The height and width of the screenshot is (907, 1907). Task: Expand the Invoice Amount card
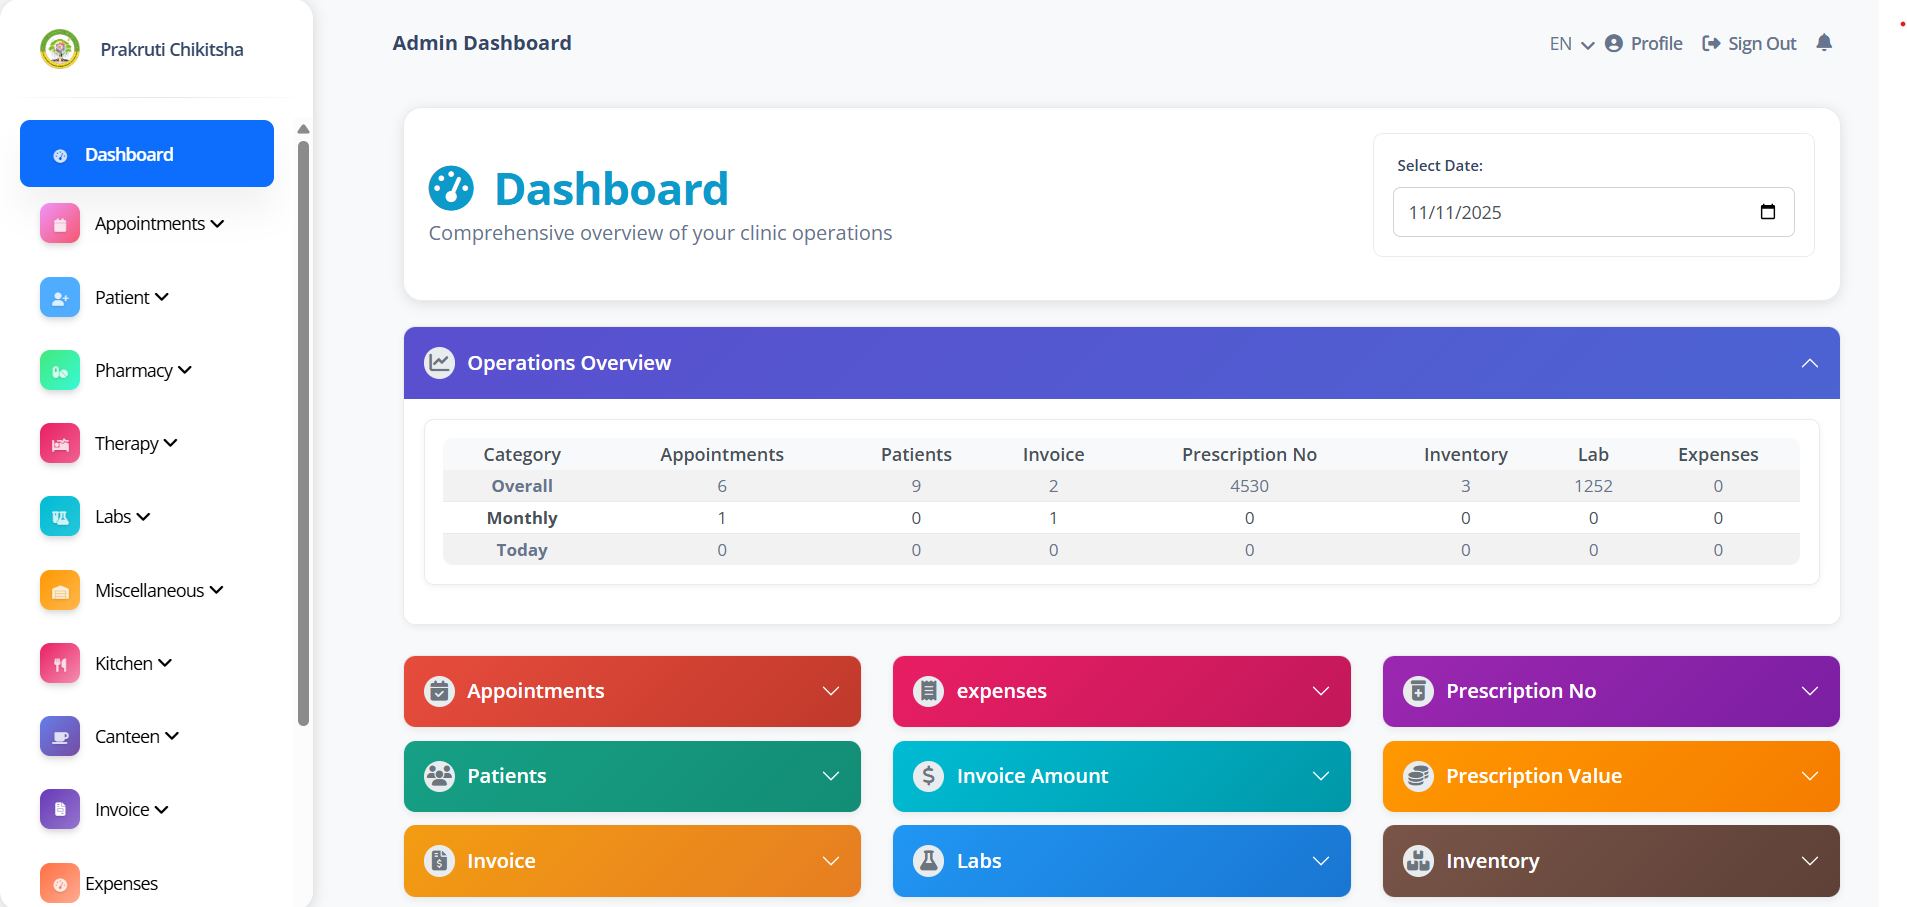(1320, 776)
